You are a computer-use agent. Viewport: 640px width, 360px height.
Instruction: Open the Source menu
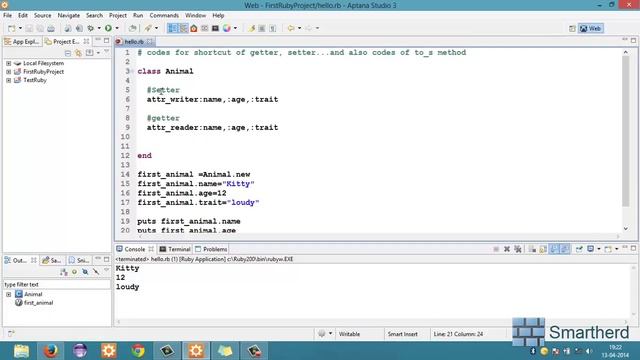pyautogui.click(x=42, y=15)
